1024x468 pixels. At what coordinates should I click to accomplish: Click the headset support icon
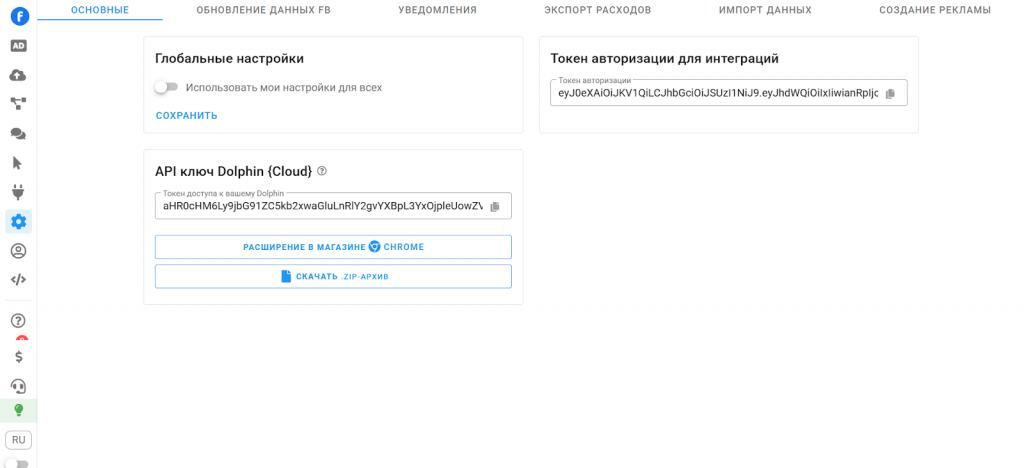coord(18,385)
